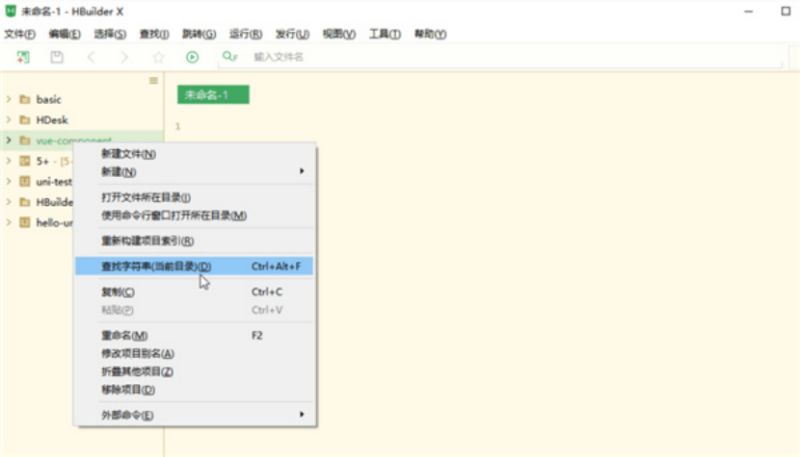Open the 外部命令(E) submenu arrow

302,414
